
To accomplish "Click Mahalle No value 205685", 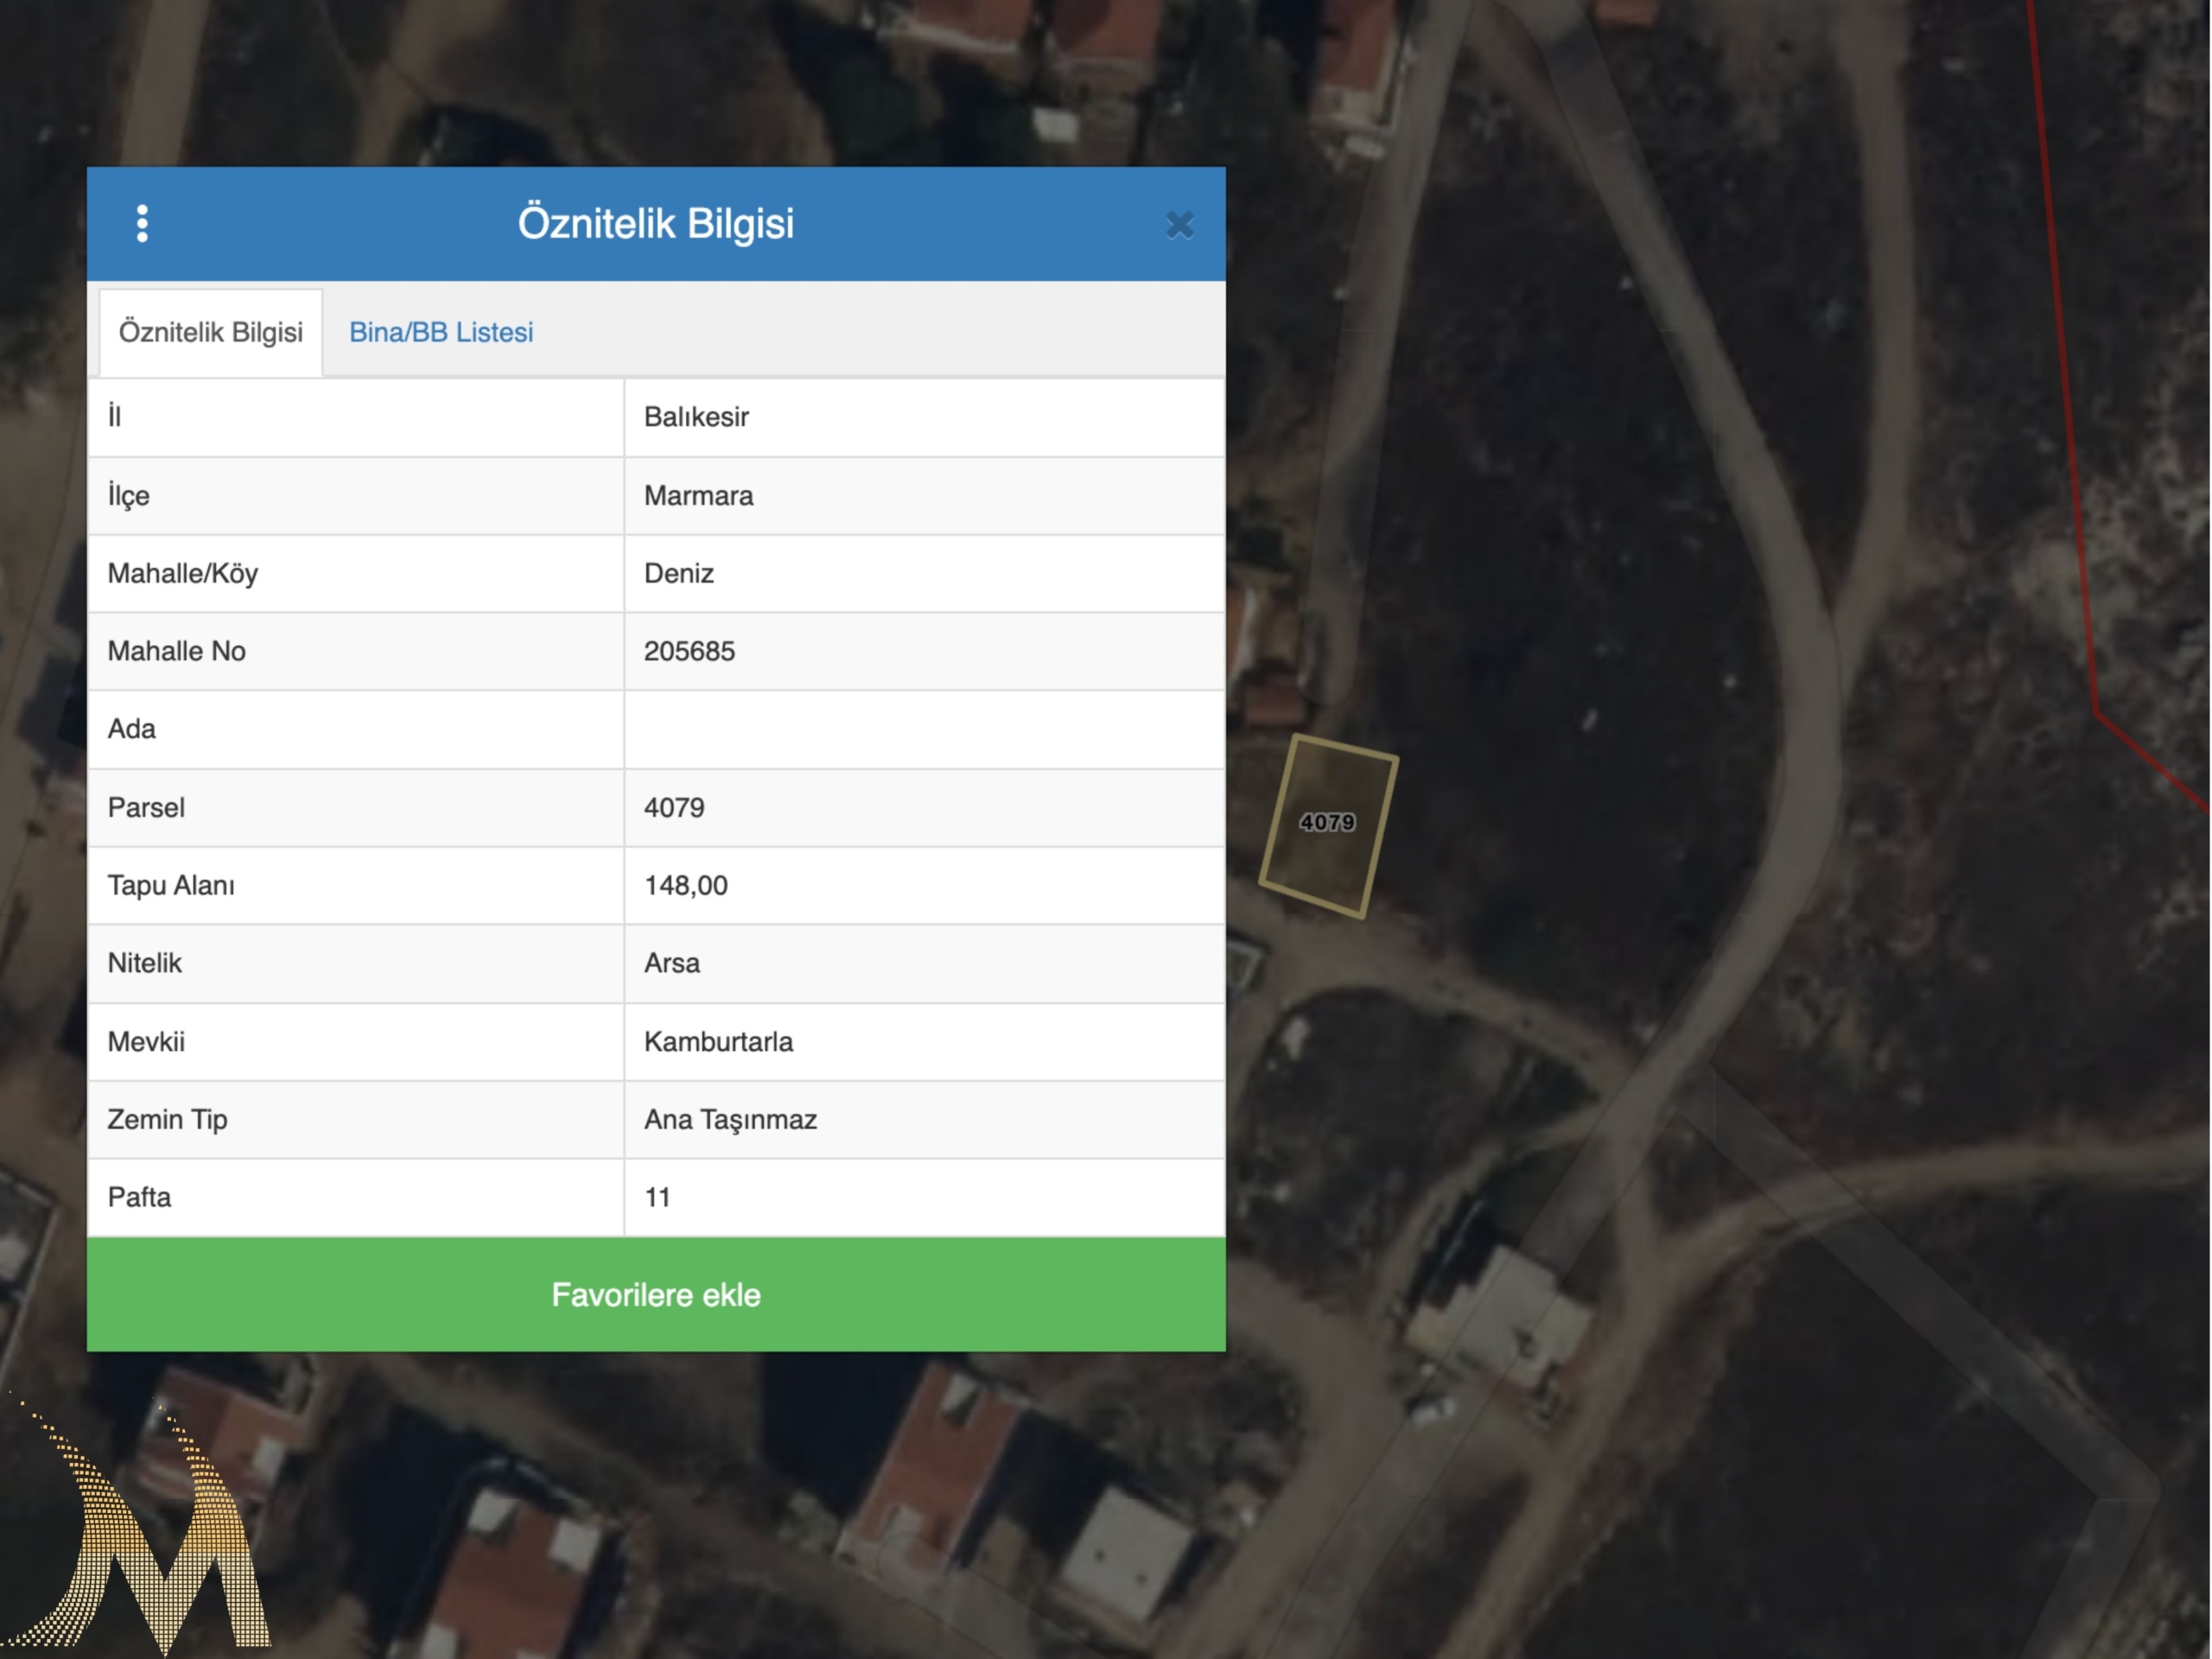I will pos(690,652).
